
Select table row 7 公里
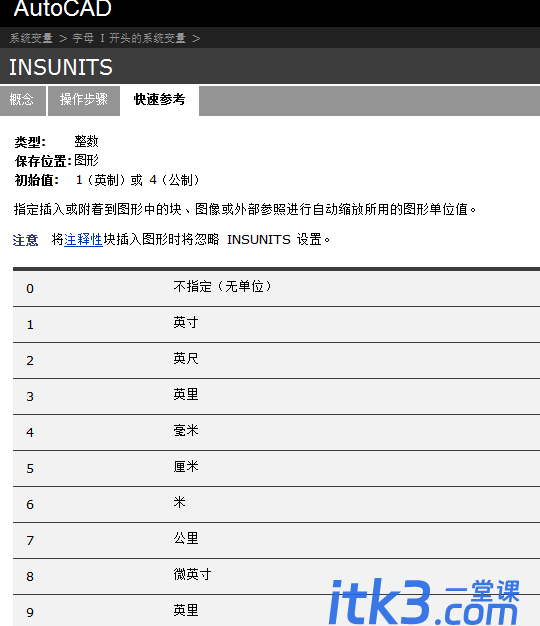pyautogui.click(x=276, y=540)
